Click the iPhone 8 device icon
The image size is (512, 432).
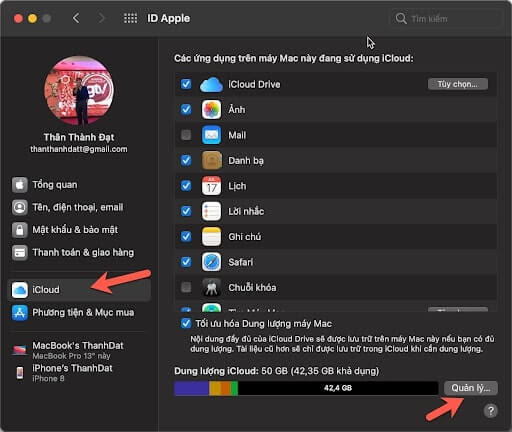tap(20, 373)
